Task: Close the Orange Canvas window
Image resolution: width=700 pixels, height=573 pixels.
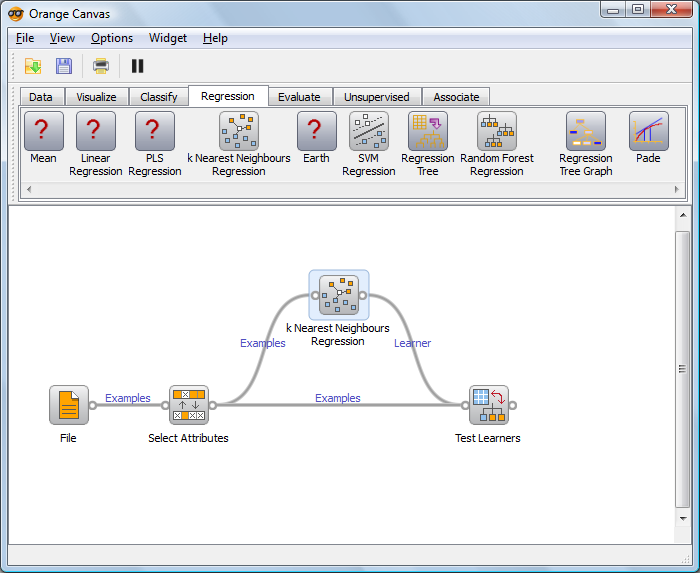Action: [x=671, y=9]
